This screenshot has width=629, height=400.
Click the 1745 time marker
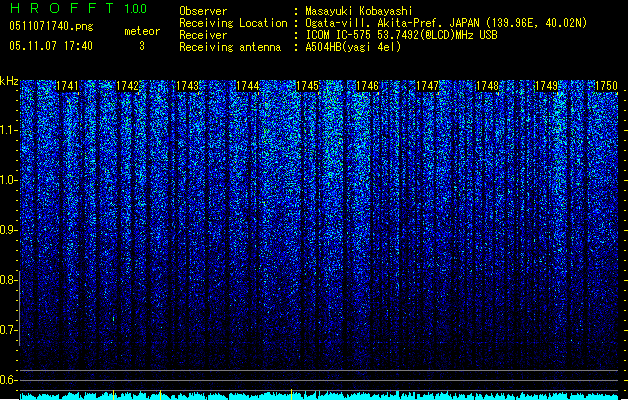coord(307,86)
